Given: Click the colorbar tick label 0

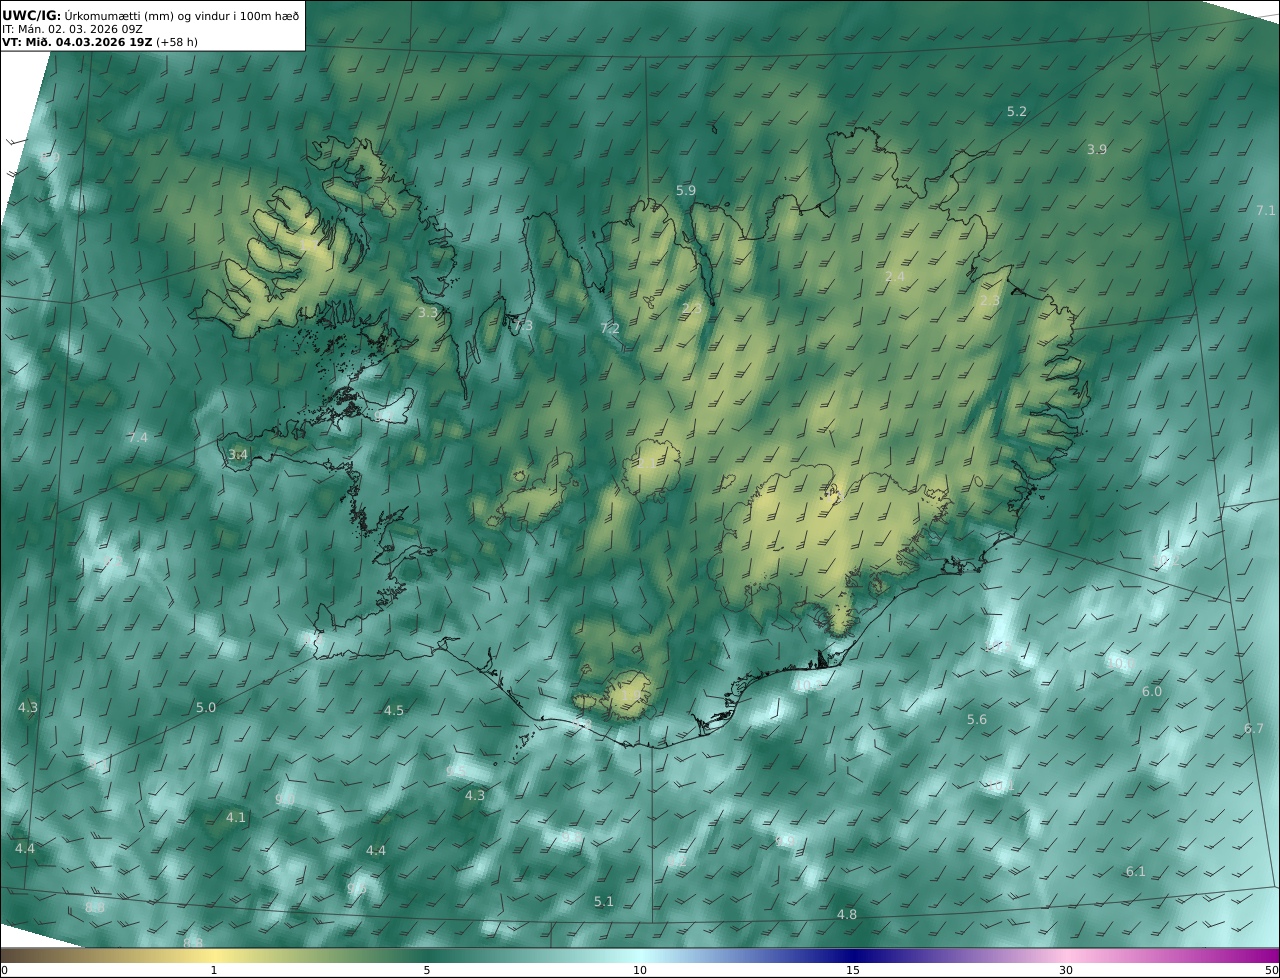Looking at the screenshot, I should 4,970.
